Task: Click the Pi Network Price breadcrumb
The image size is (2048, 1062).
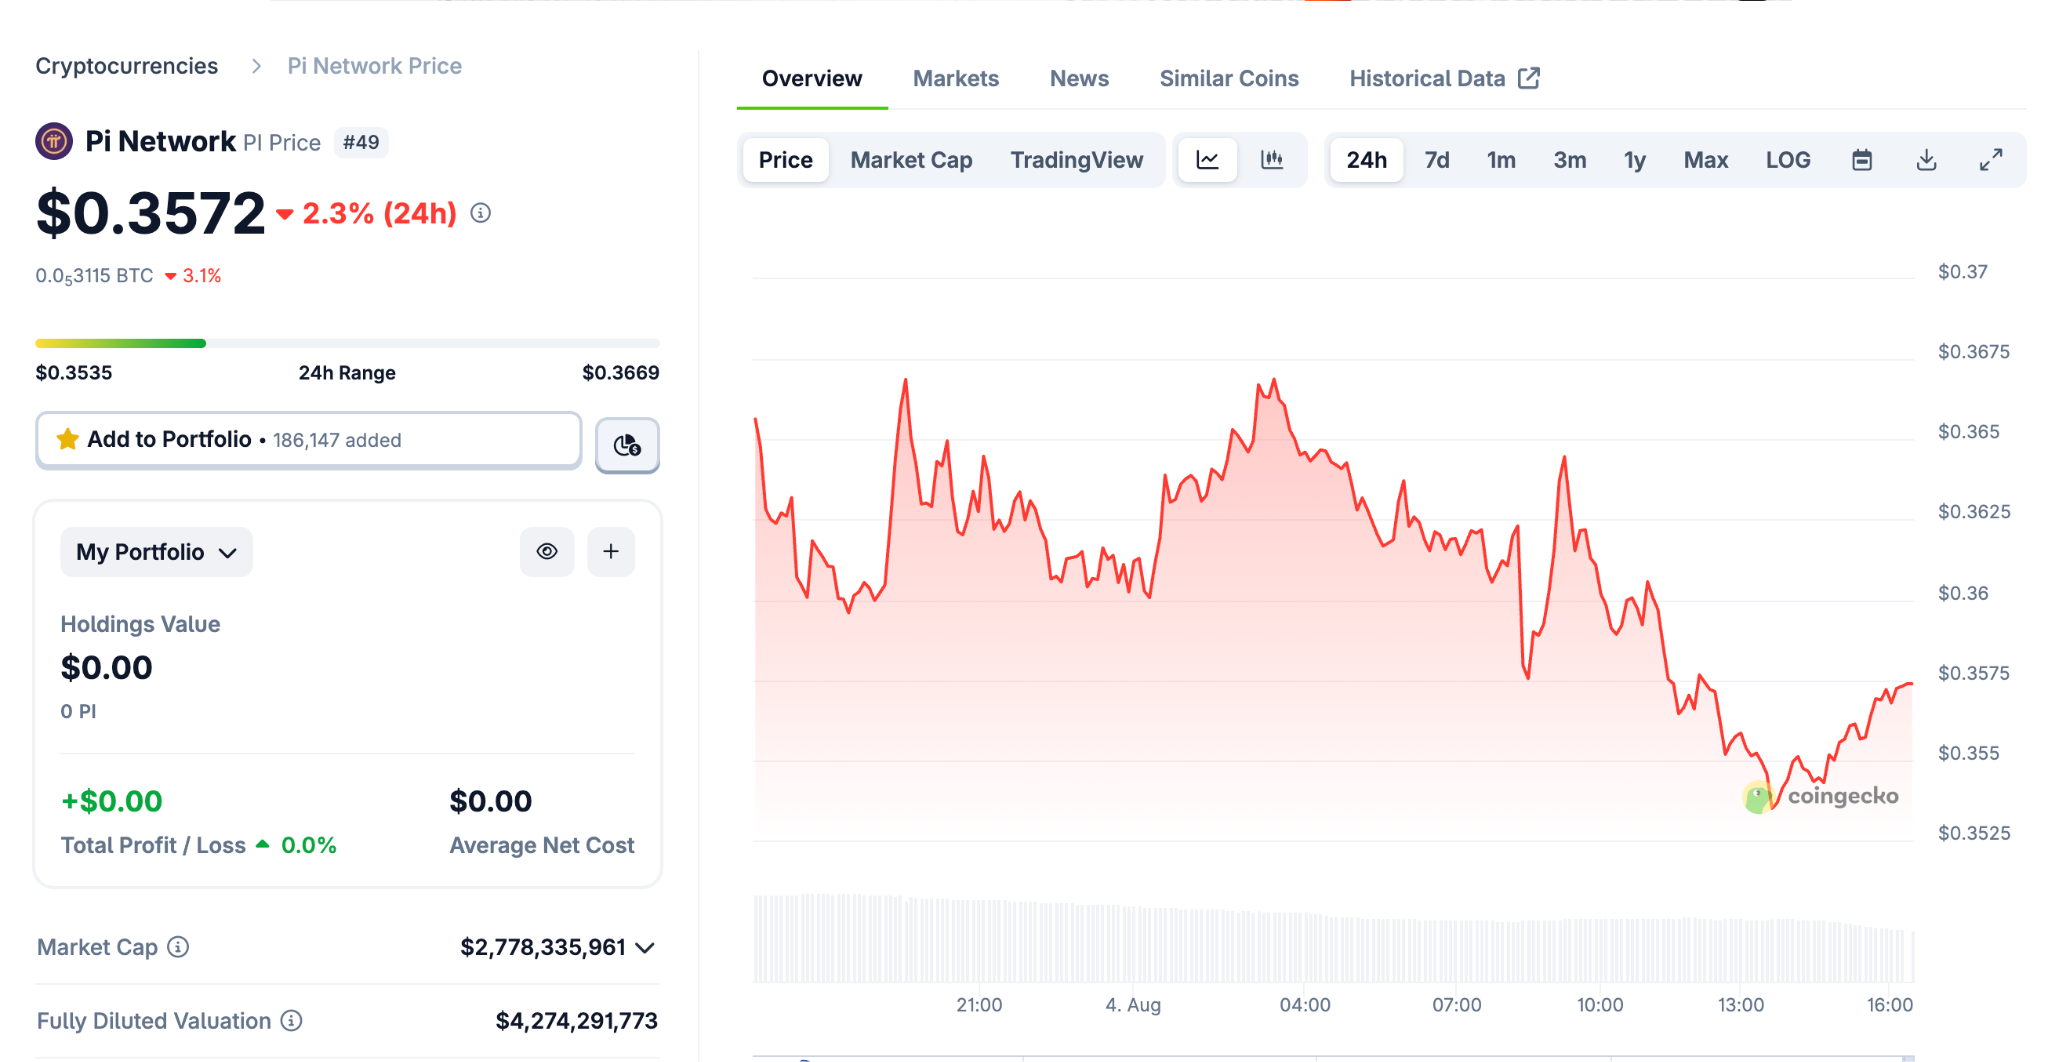Action: pos(375,66)
